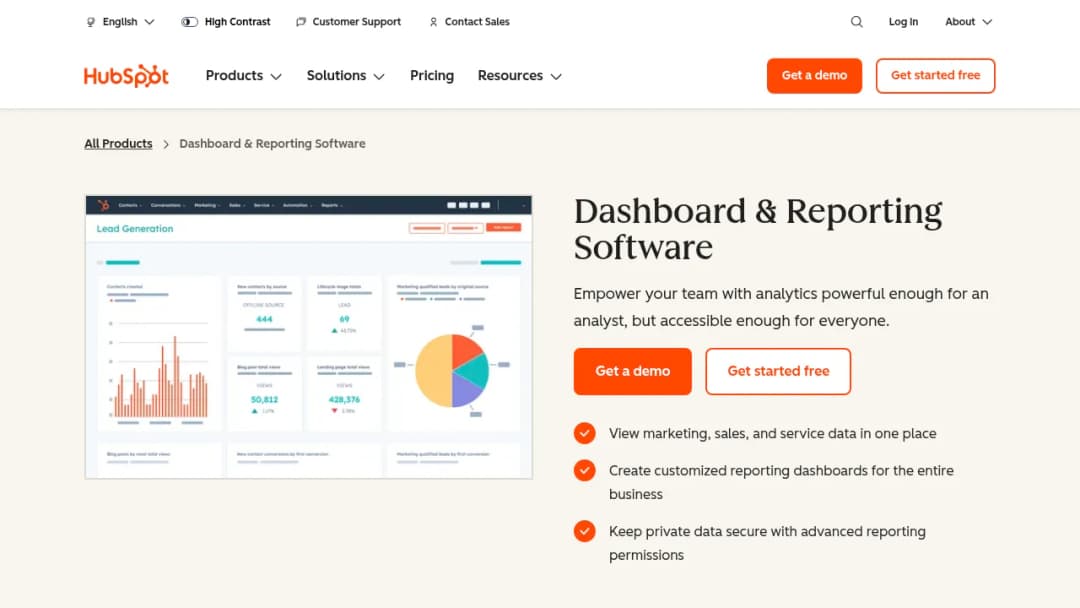Open the Contact Sales link
The image size is (1080, 608).
(477, 22)
